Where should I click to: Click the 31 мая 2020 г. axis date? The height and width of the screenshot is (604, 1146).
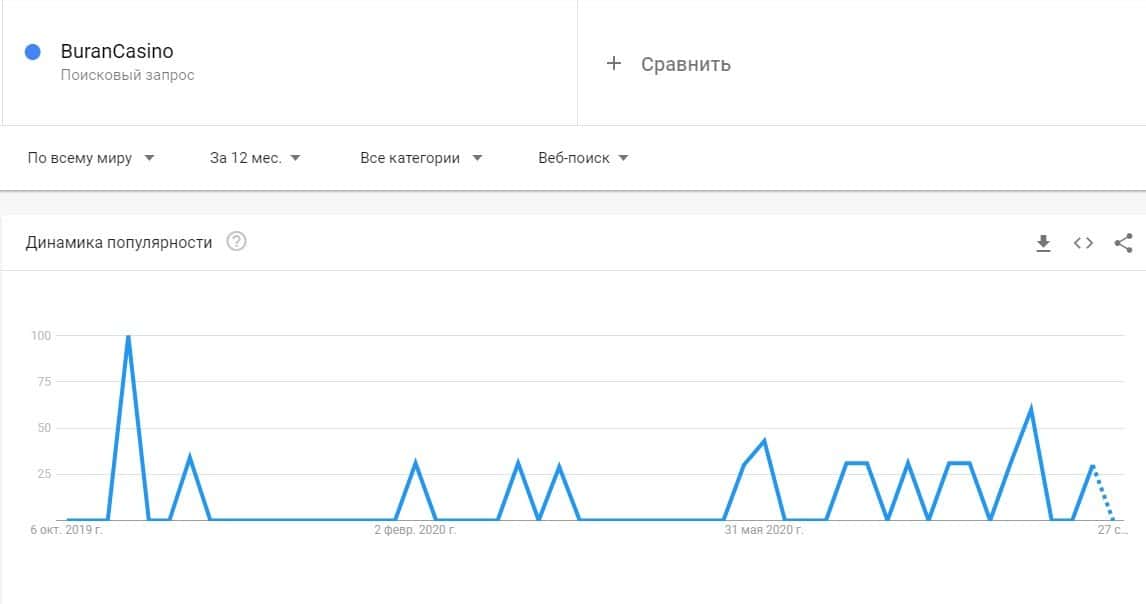click(x=764, y=530)
